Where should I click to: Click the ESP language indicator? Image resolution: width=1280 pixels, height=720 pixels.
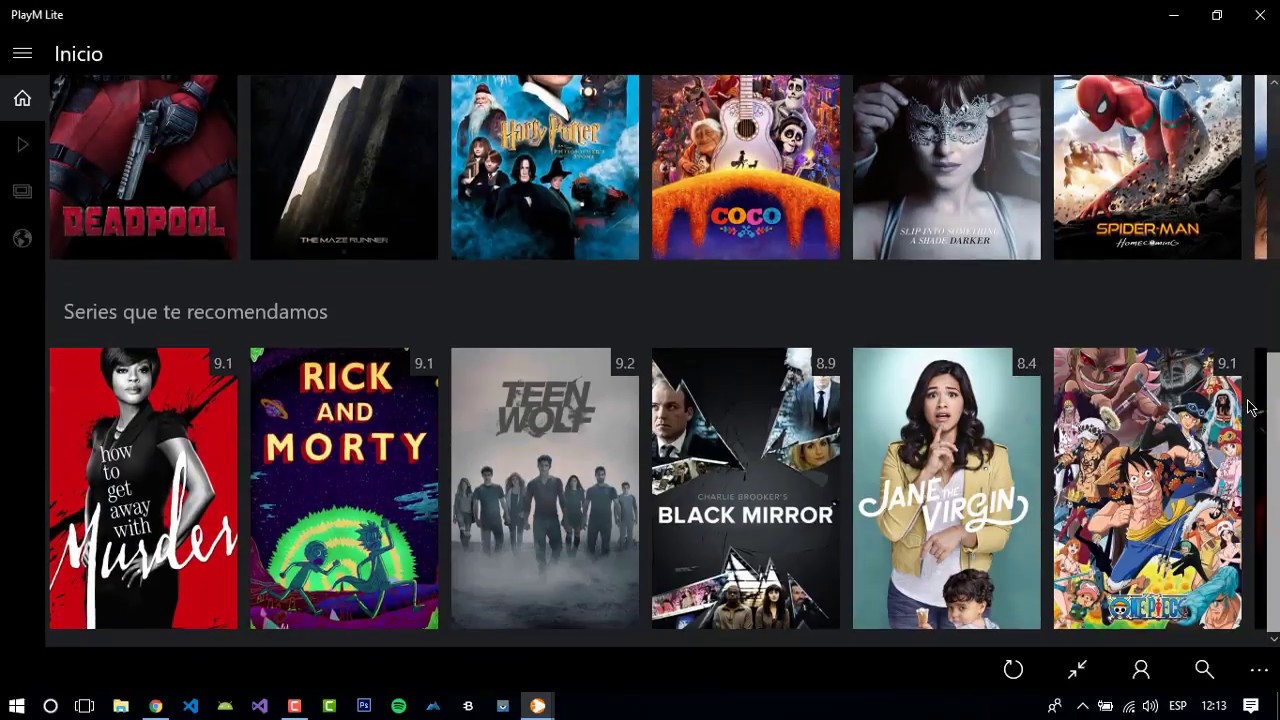pyautogui.click(x=1178, y=706)
